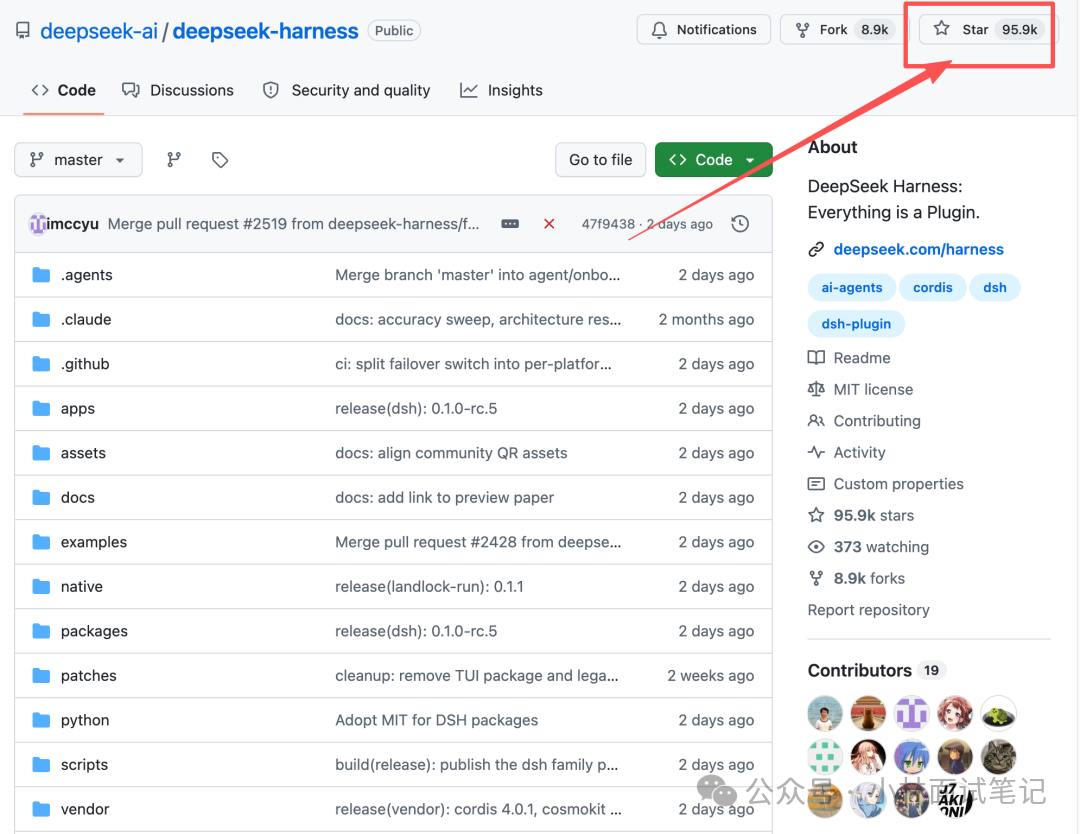This screenshot has height=834, width=1080.
Task: Open the green pixel pattern contributor avatar
Action: click(x=825, y=757)
